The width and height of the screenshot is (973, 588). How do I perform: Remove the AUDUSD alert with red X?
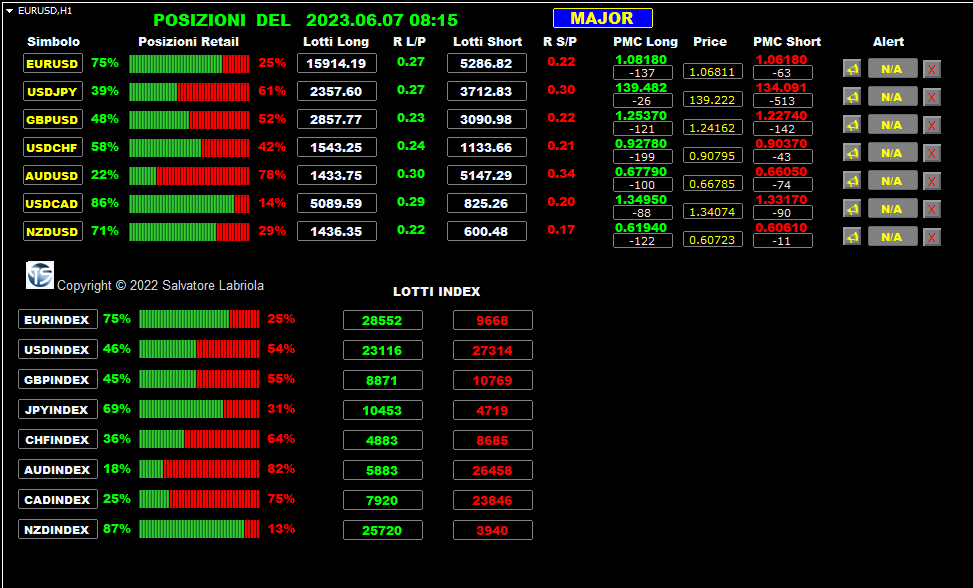[931, 181]
